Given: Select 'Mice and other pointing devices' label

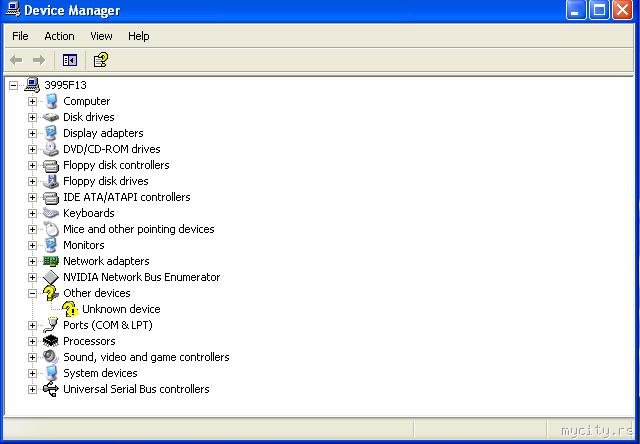Looking at the screenshot, I should click(139, 229).
